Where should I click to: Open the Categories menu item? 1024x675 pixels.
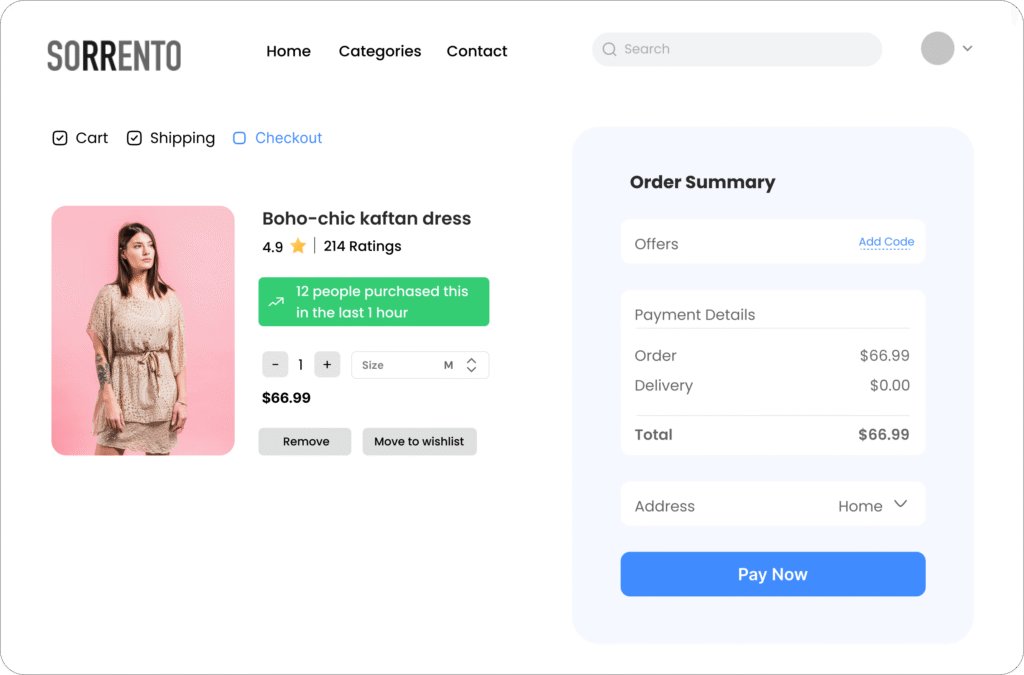pyautogui.click(x=380, y=51)
